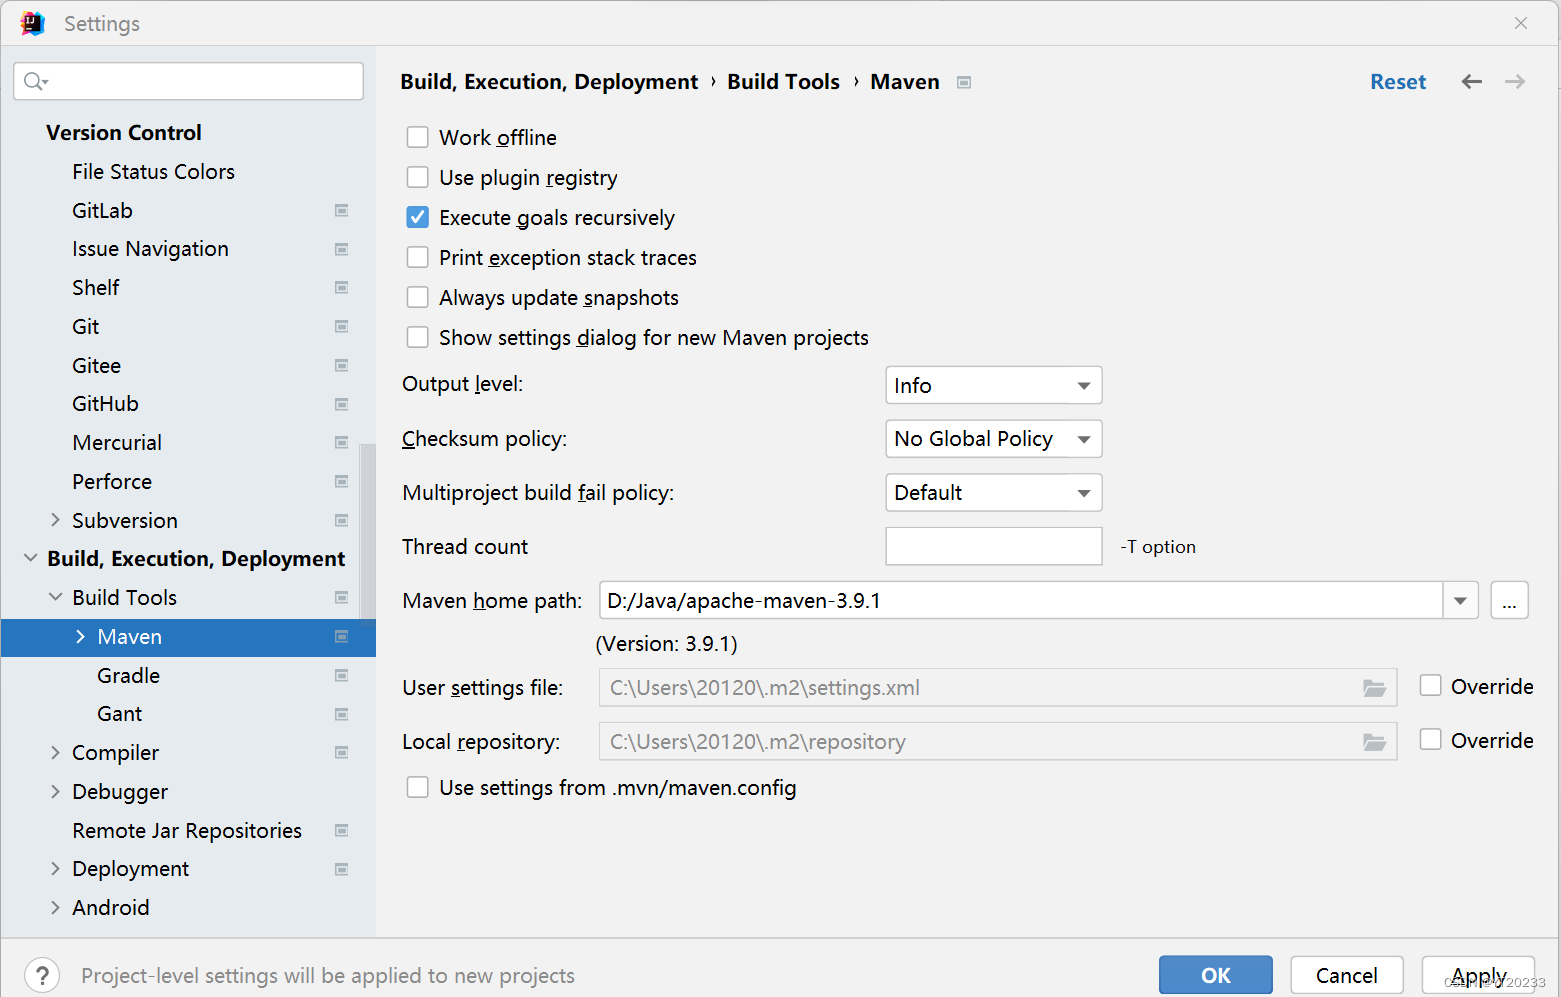Click the Apply button
1561x997 pixels.
point(1478,975)
